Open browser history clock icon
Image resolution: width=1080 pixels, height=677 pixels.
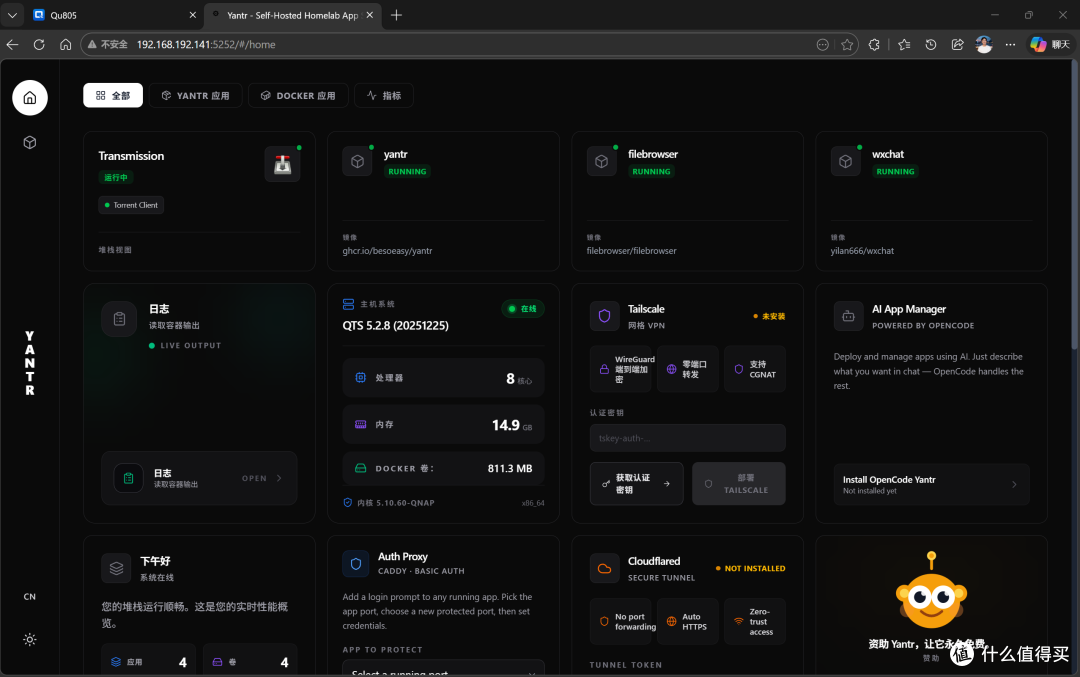(931, 44)
